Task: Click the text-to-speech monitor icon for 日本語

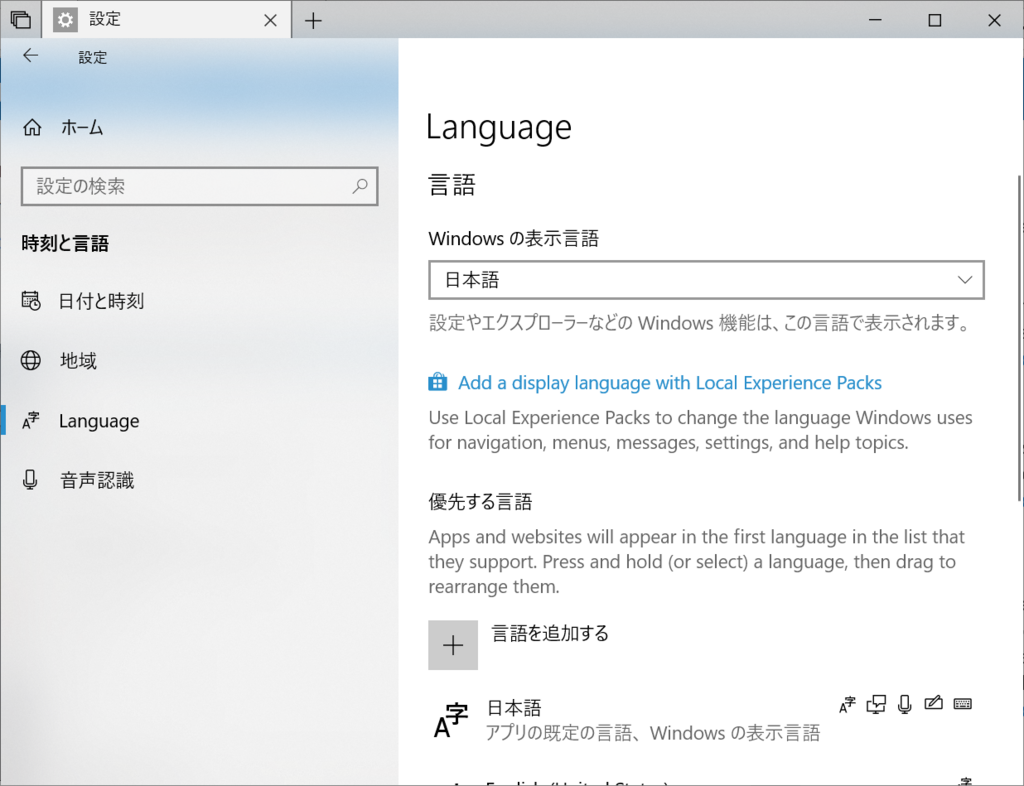Action: tap(876, 704)
